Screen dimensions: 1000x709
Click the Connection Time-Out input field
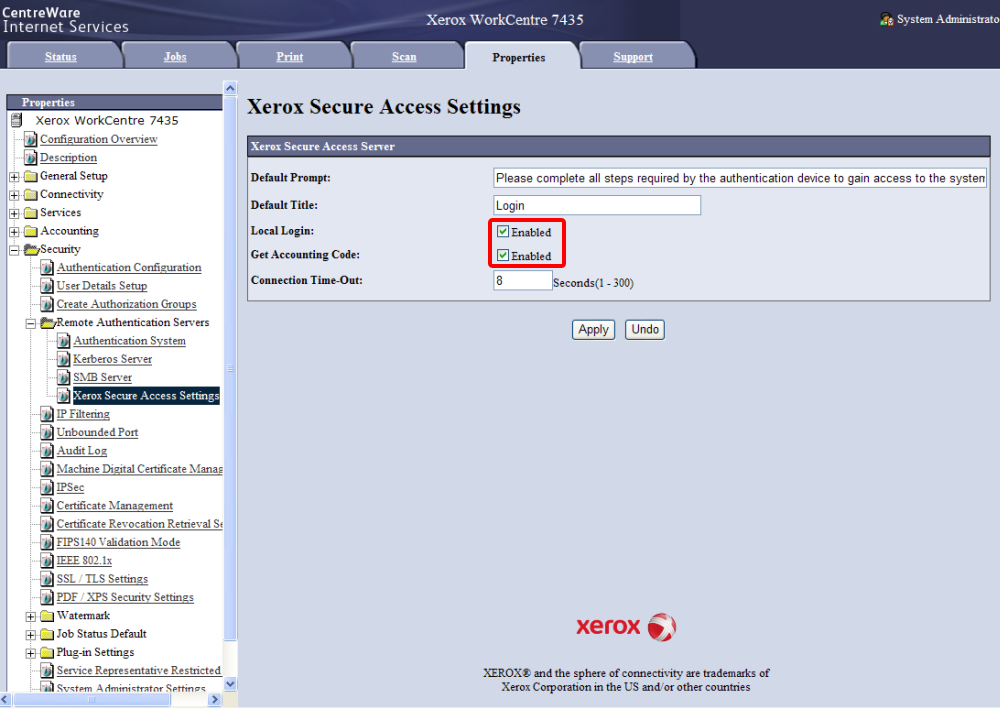click(522, 281)
